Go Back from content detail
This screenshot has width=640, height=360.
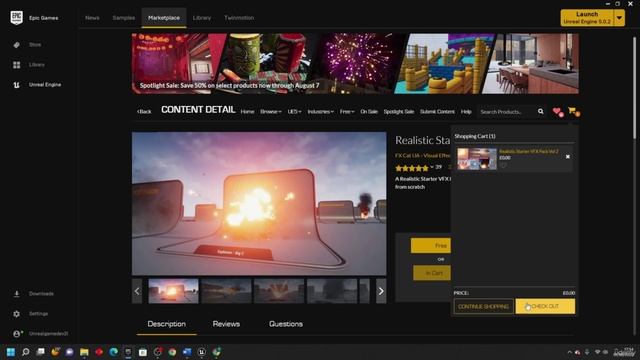point(144,111)
